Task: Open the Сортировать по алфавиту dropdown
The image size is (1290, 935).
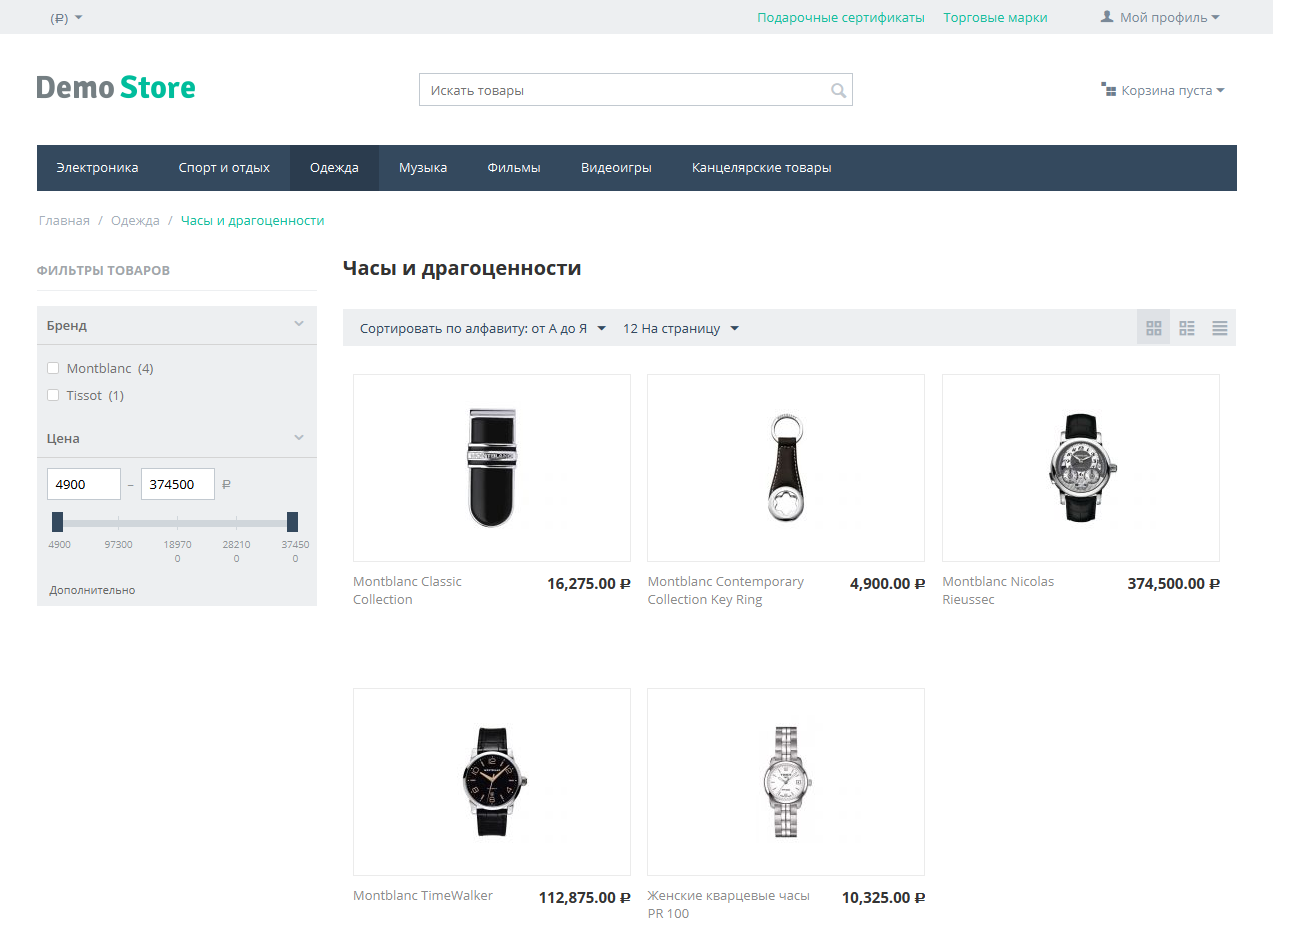Action: pyautogui.click(x=483, y=328)
